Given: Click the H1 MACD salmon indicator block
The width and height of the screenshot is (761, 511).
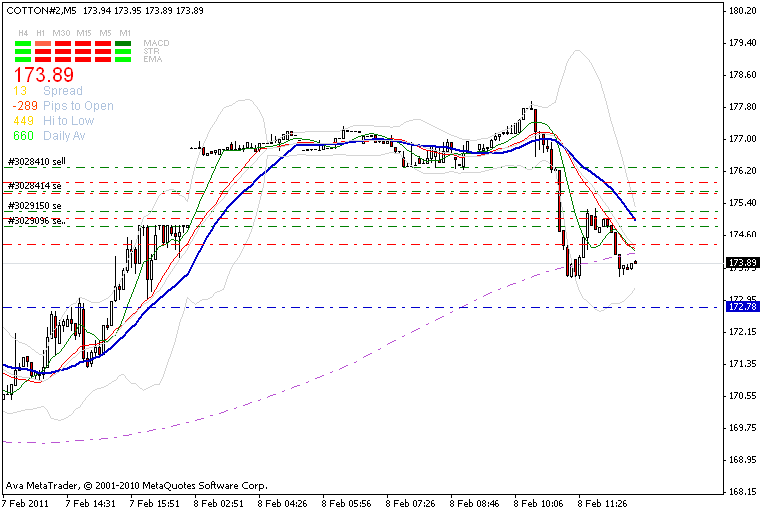Looking at the screenshot, I should pos(43,44).
